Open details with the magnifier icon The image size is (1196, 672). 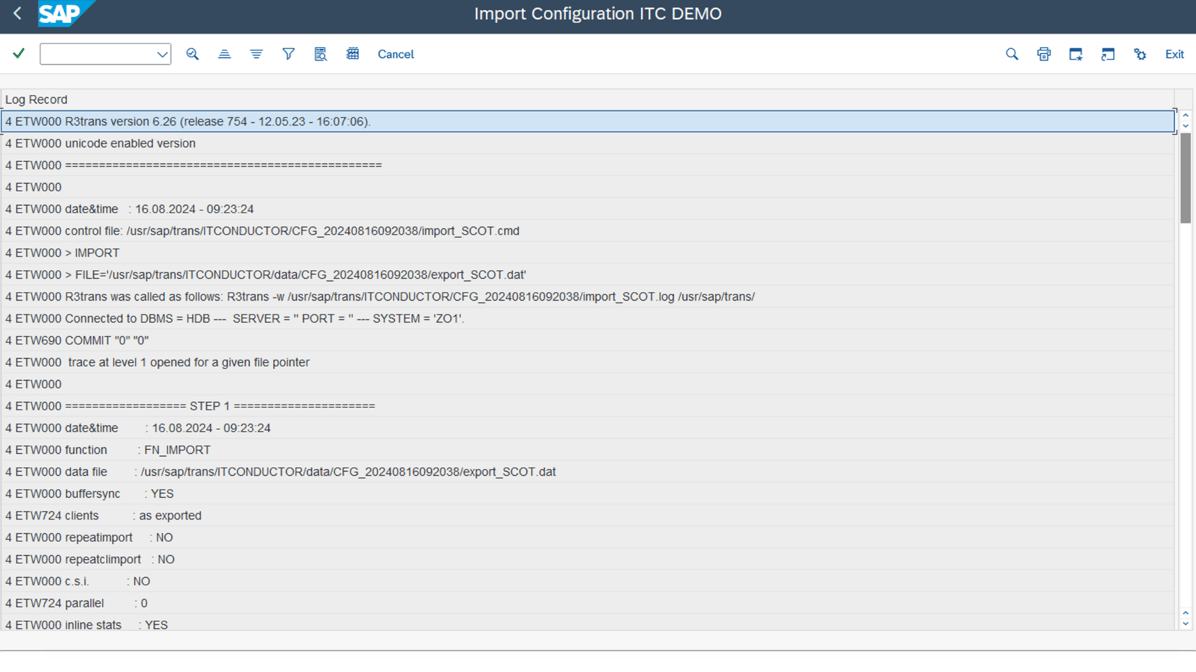pos(192,54)
